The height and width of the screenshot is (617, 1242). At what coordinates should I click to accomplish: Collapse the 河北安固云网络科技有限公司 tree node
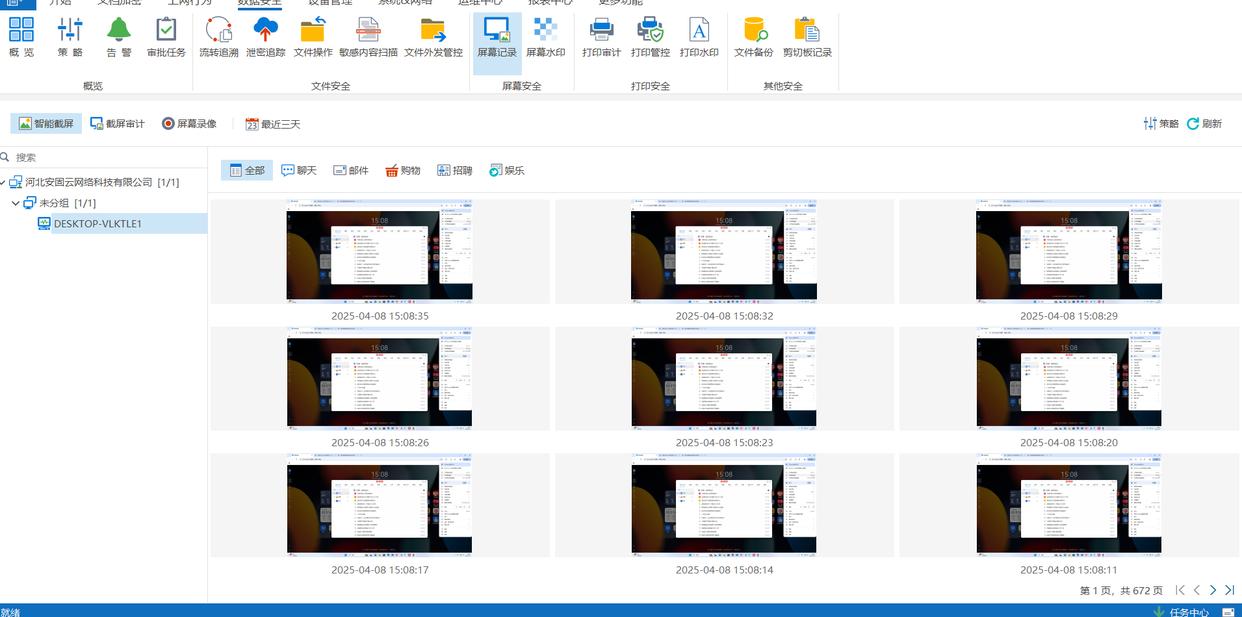click(4, 183)
